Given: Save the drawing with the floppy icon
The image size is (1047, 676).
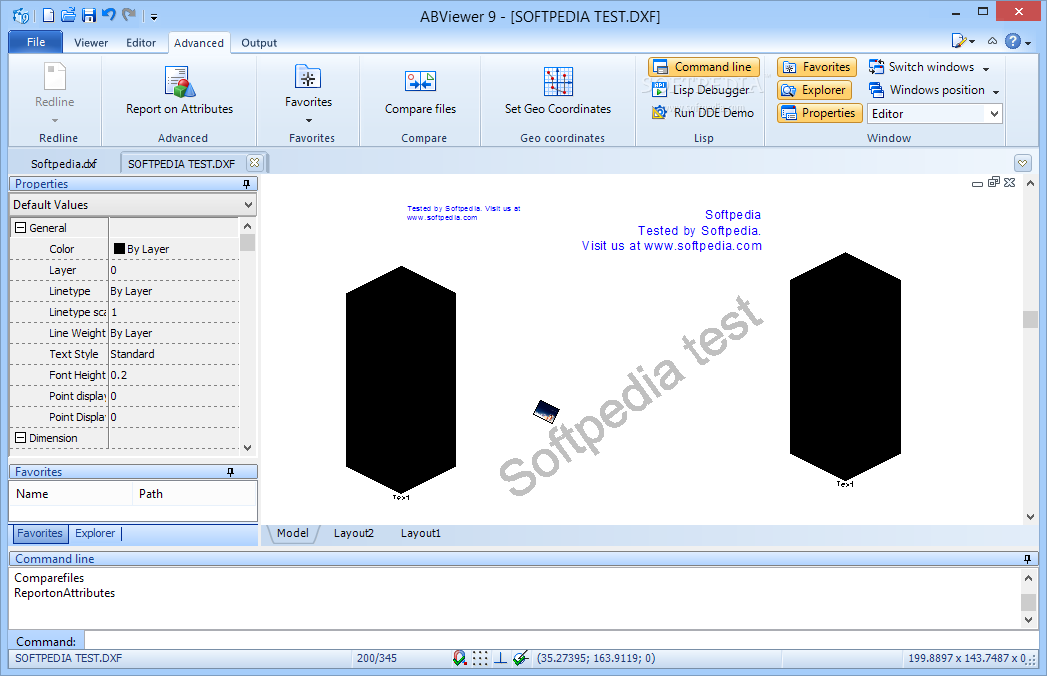Looking at the screenshot, I should (89, 15).
